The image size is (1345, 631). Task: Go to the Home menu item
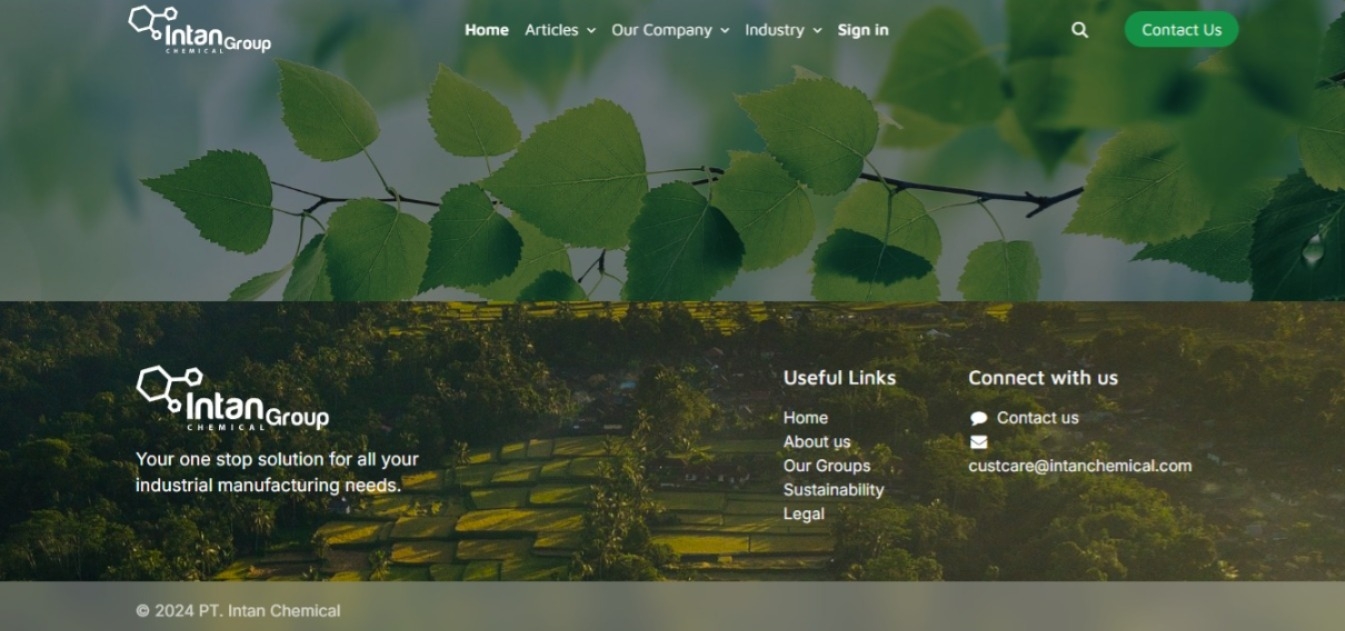pyautogui.click(x=486, y=30)
